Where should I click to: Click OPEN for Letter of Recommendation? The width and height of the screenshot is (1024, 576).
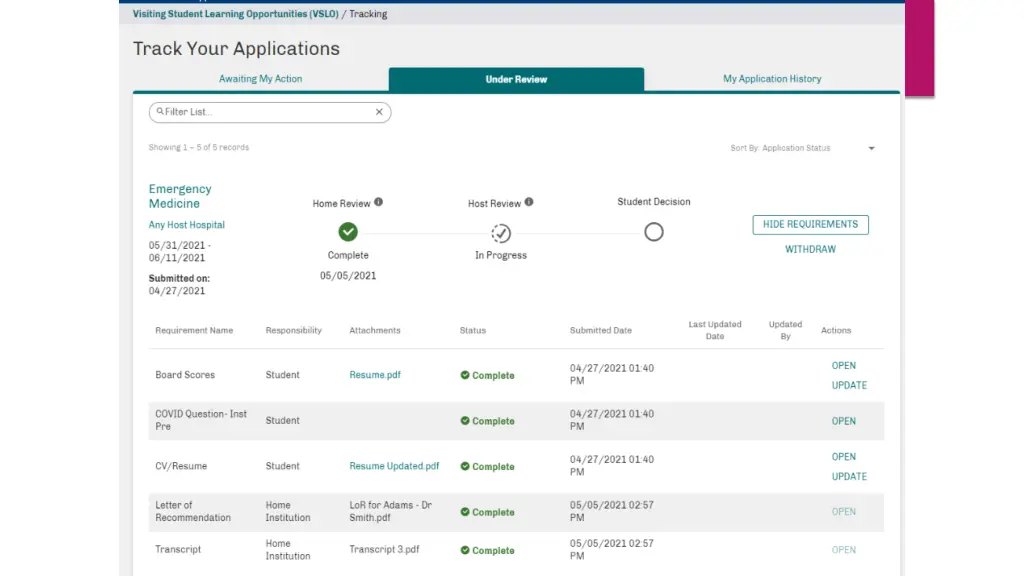coord(844,512)
